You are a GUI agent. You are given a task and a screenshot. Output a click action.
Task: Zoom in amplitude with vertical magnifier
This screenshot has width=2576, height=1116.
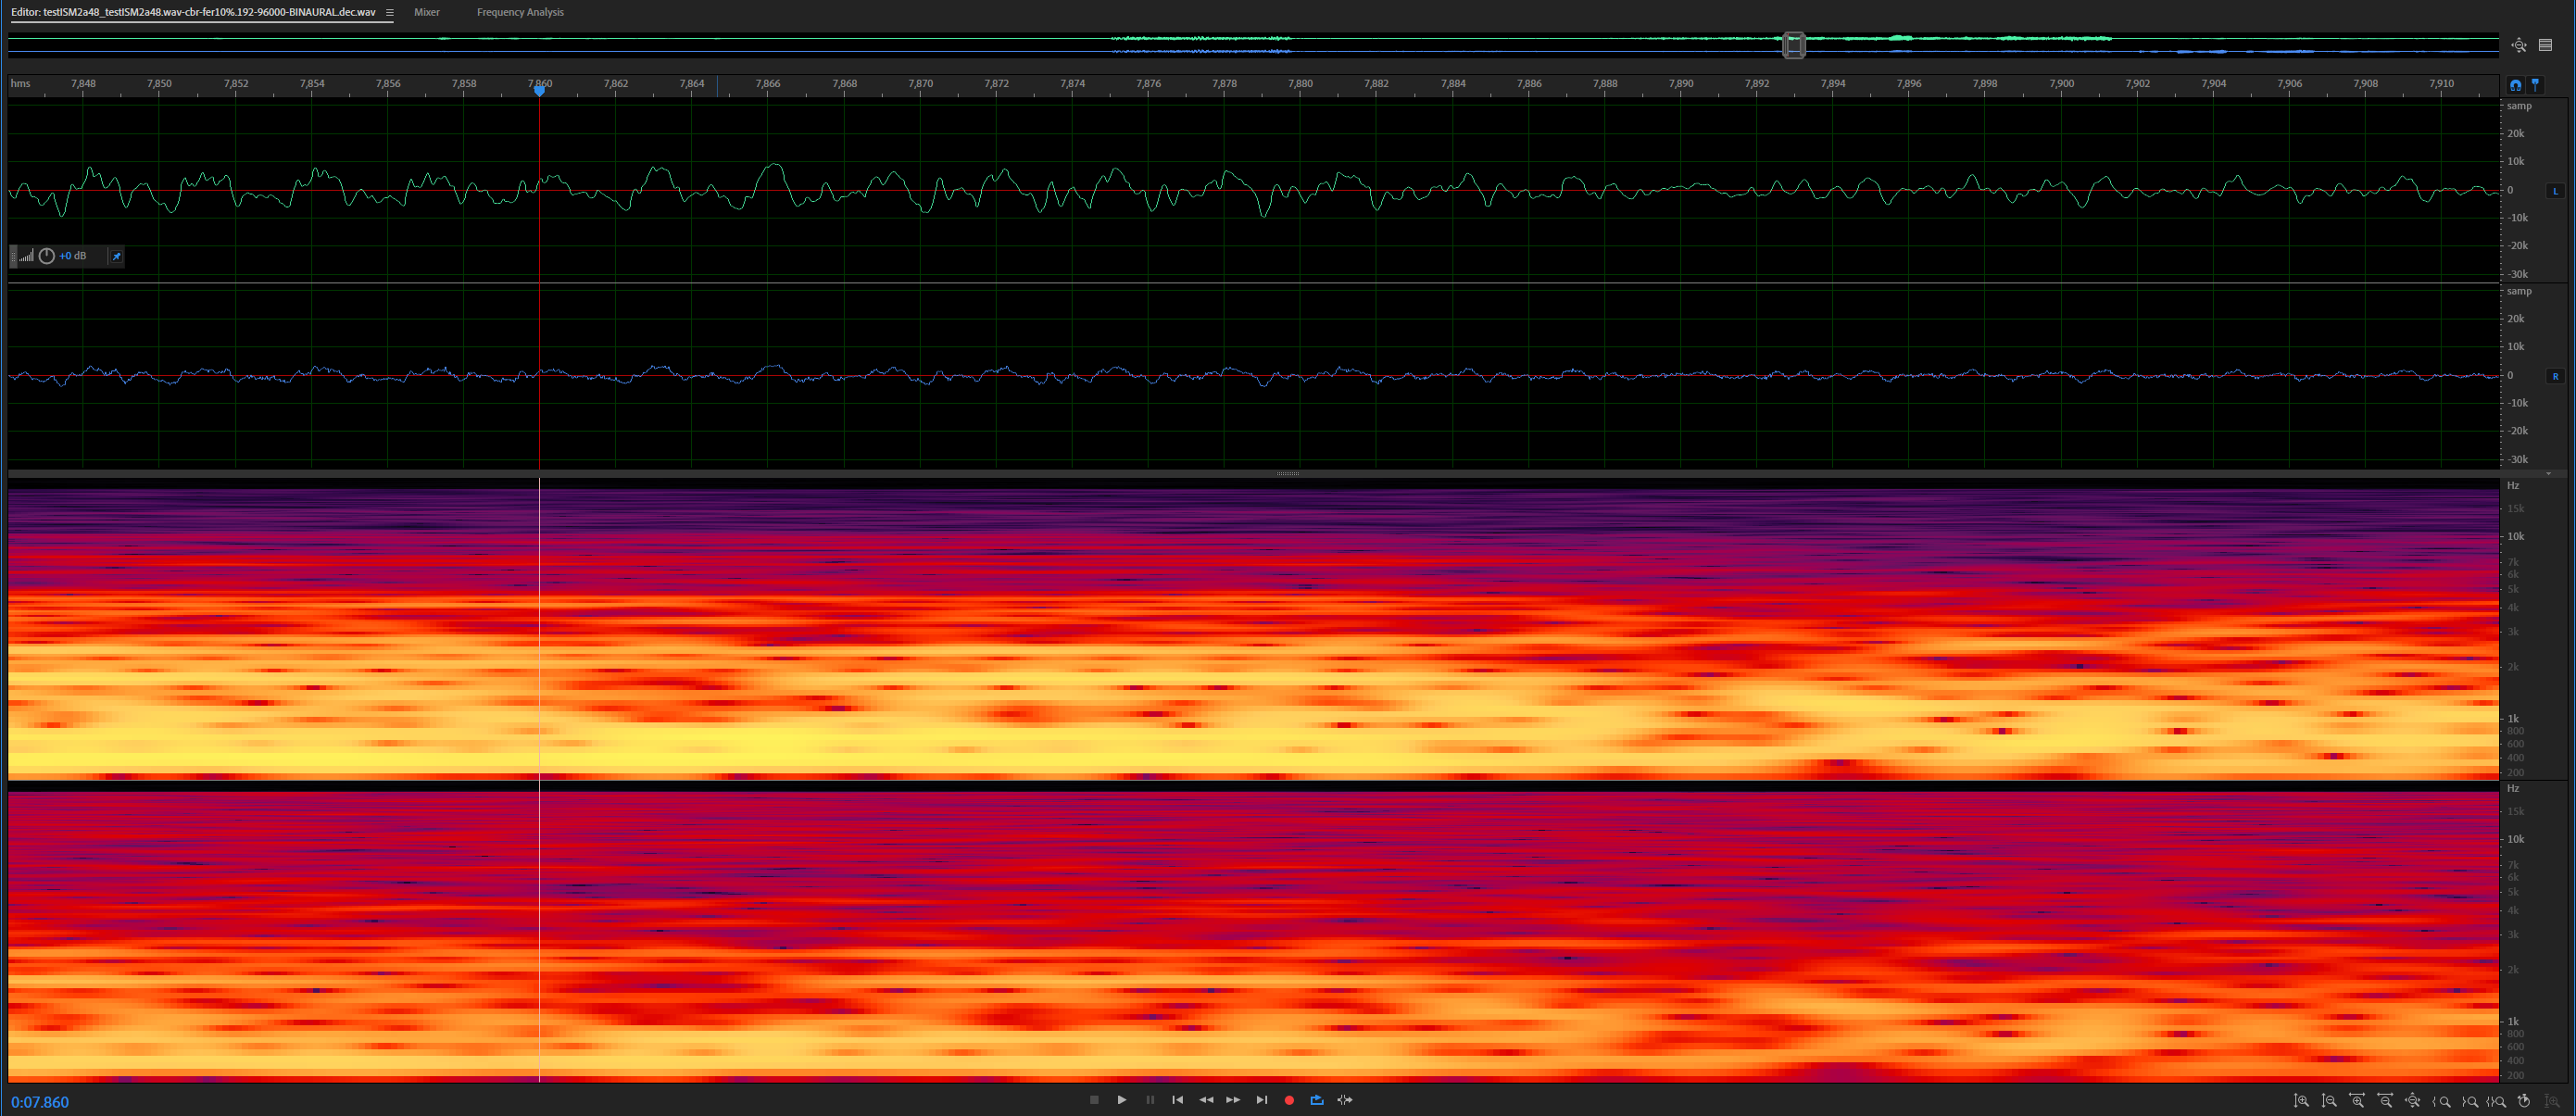pyautogui.click(x=2301, y=1100)
